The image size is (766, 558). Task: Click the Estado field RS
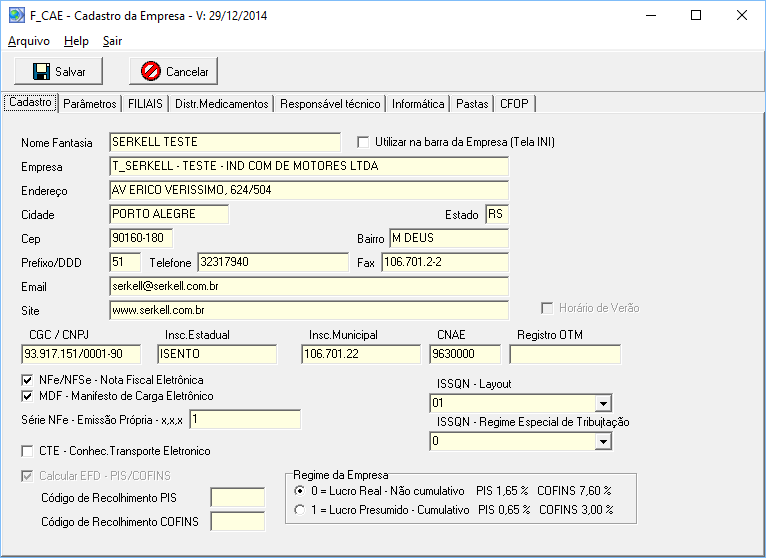pyautogui.click(x=497, y=214)
